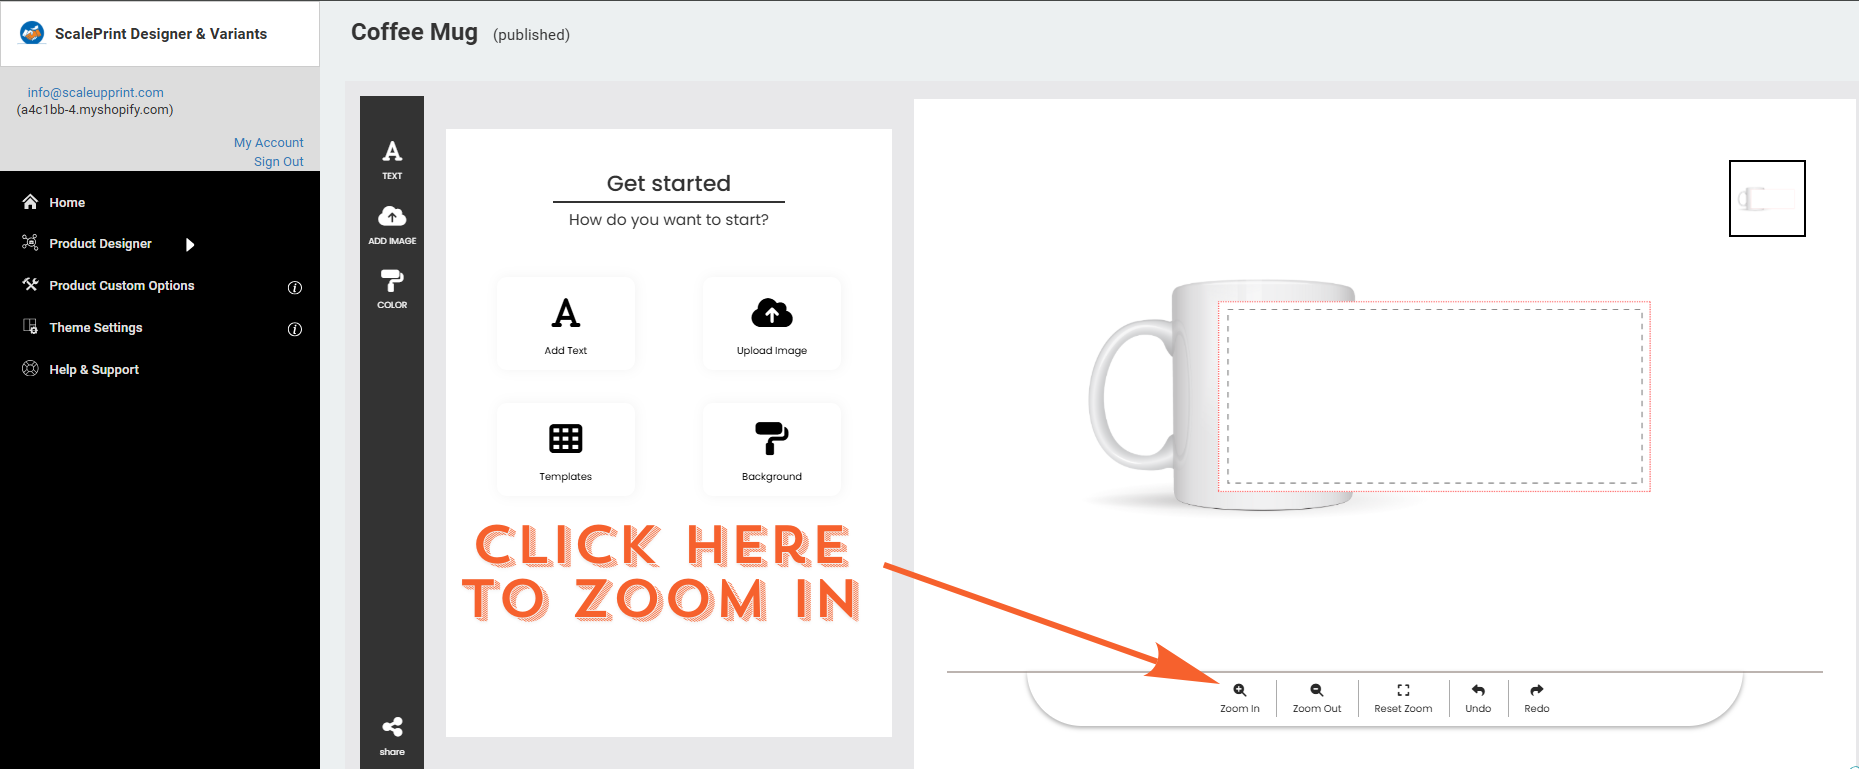Screen dimensions: 1859x769
Task: Click the Home house icon
Action: pos(30,201)
